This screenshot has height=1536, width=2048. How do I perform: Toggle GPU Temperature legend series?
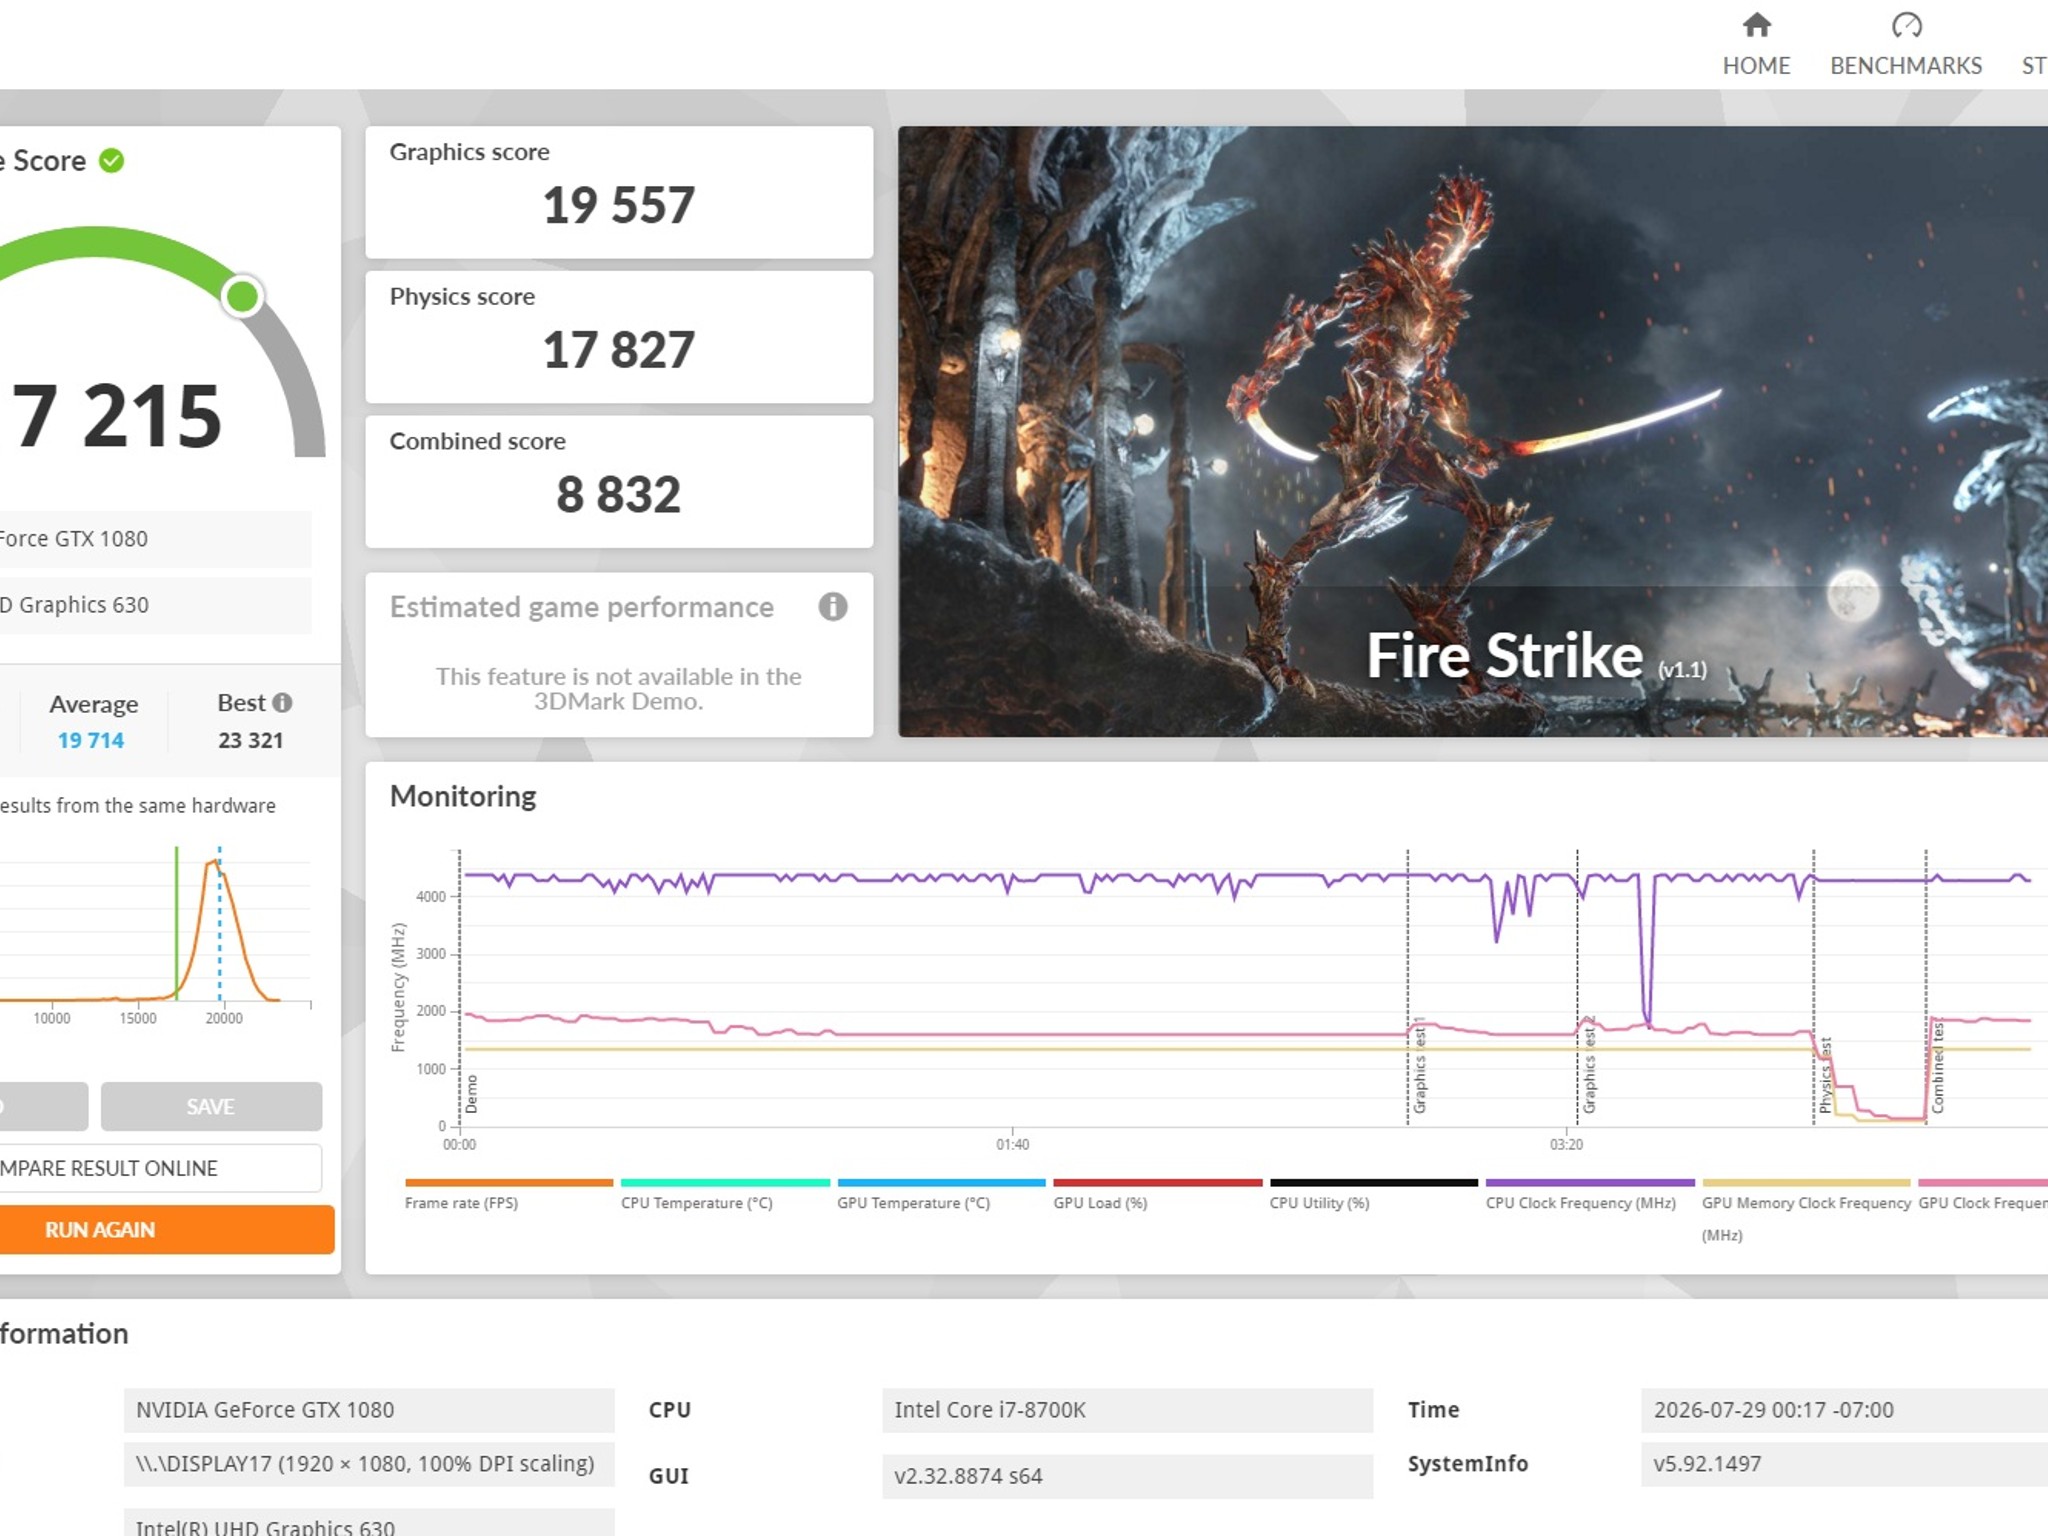tap(913, 1203)
